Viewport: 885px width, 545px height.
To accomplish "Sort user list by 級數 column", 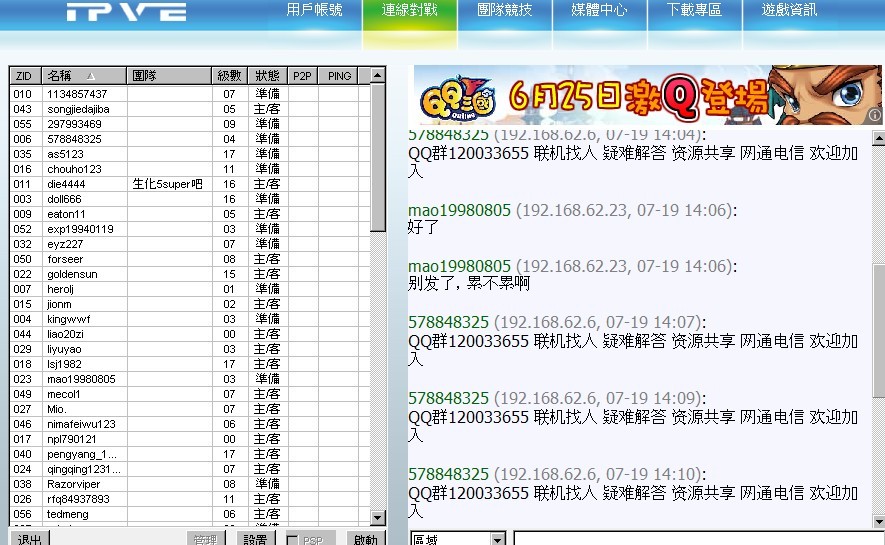I will click(229, 76).
